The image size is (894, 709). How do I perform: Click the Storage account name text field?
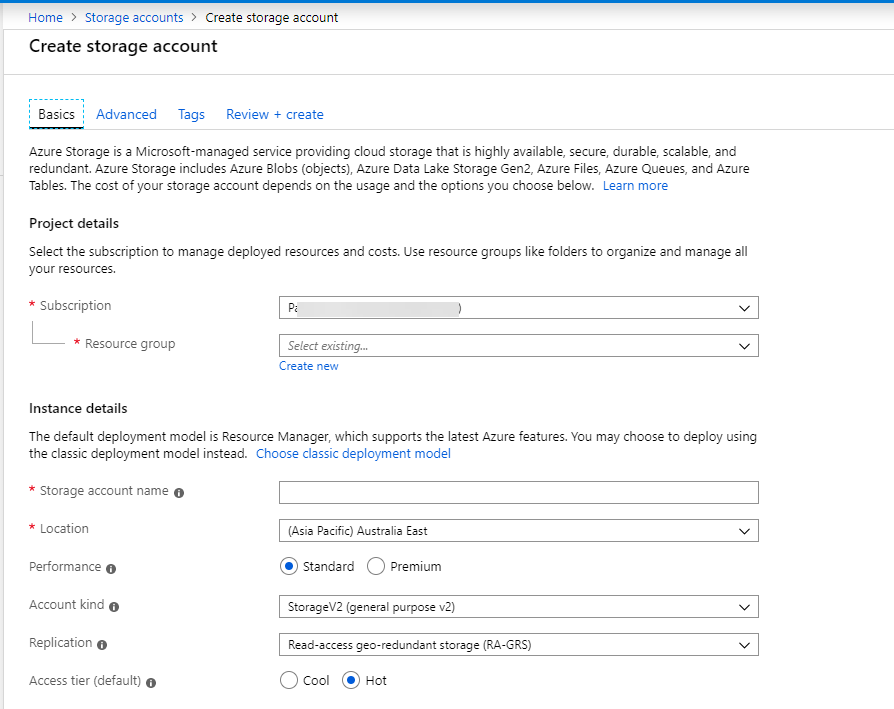click(x=518, y=492)
